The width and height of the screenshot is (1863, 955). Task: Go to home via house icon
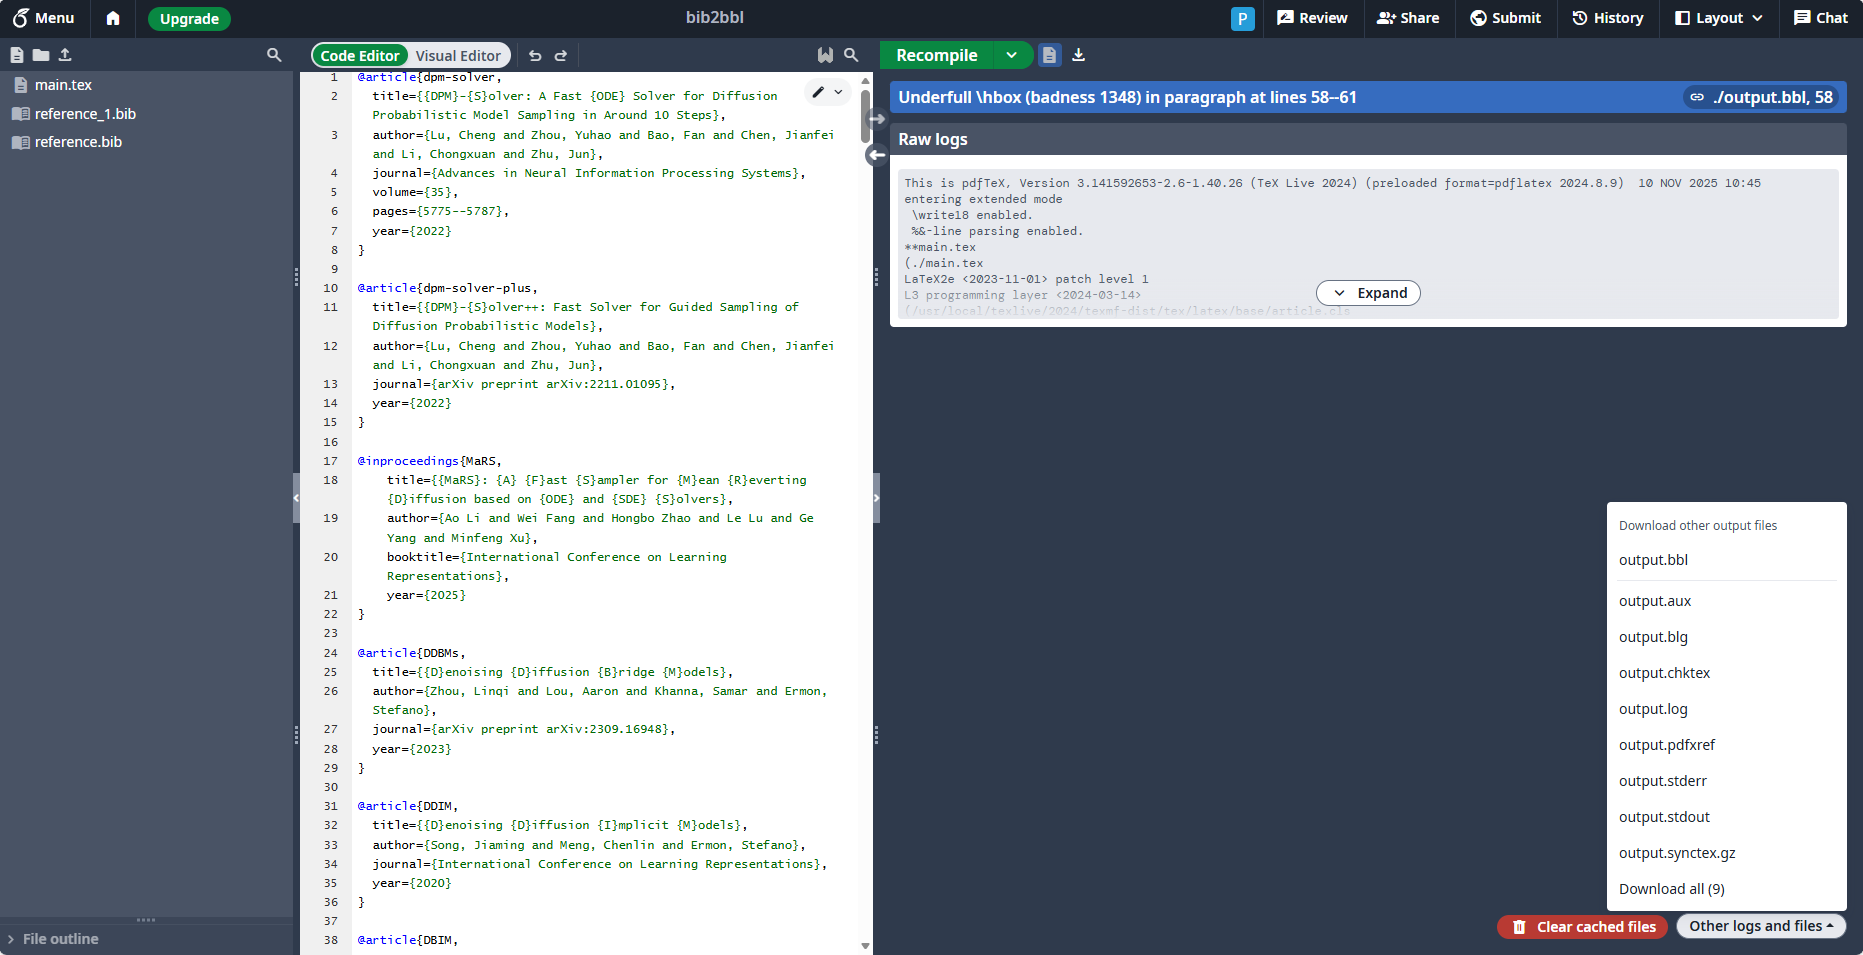click(113, 18)
